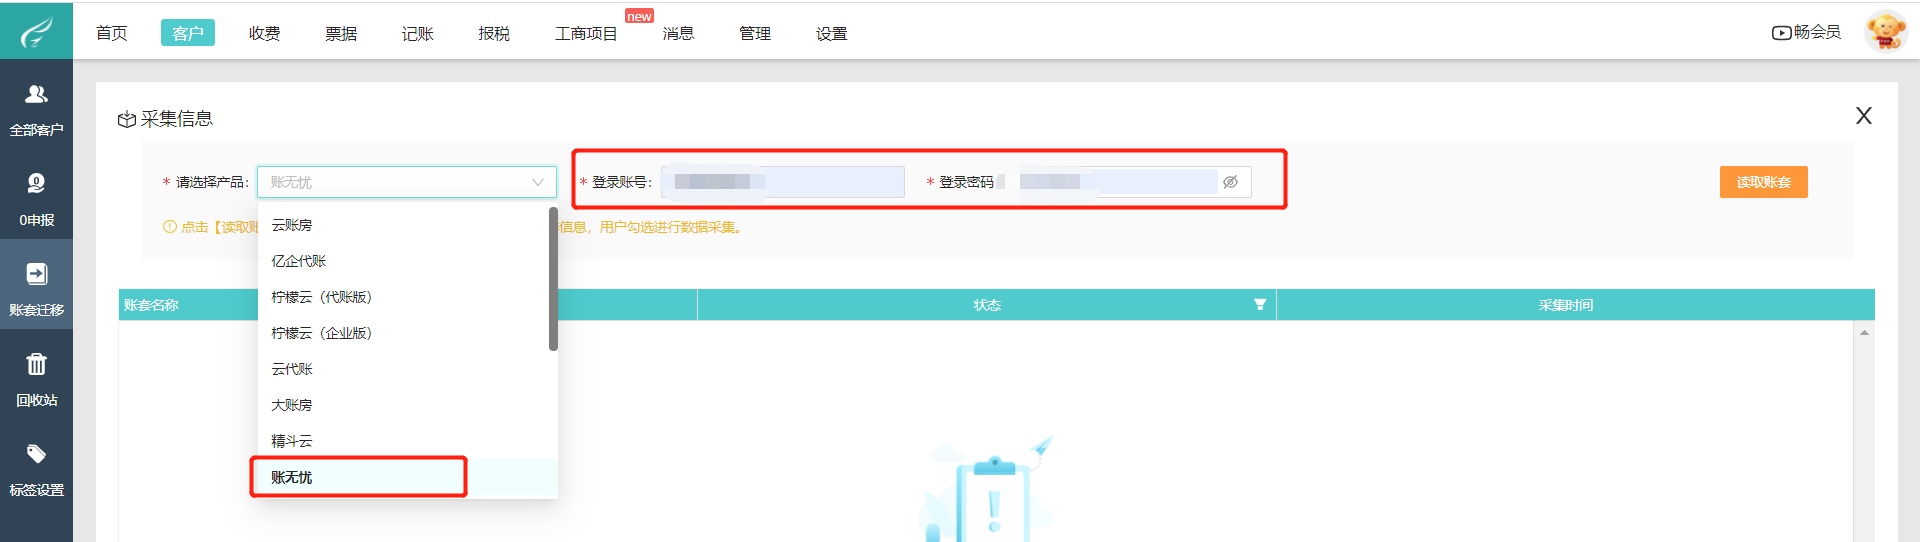Open the user avatar menu
The width and height of the screenshot is (1920, 542).
pos(1885,31)
